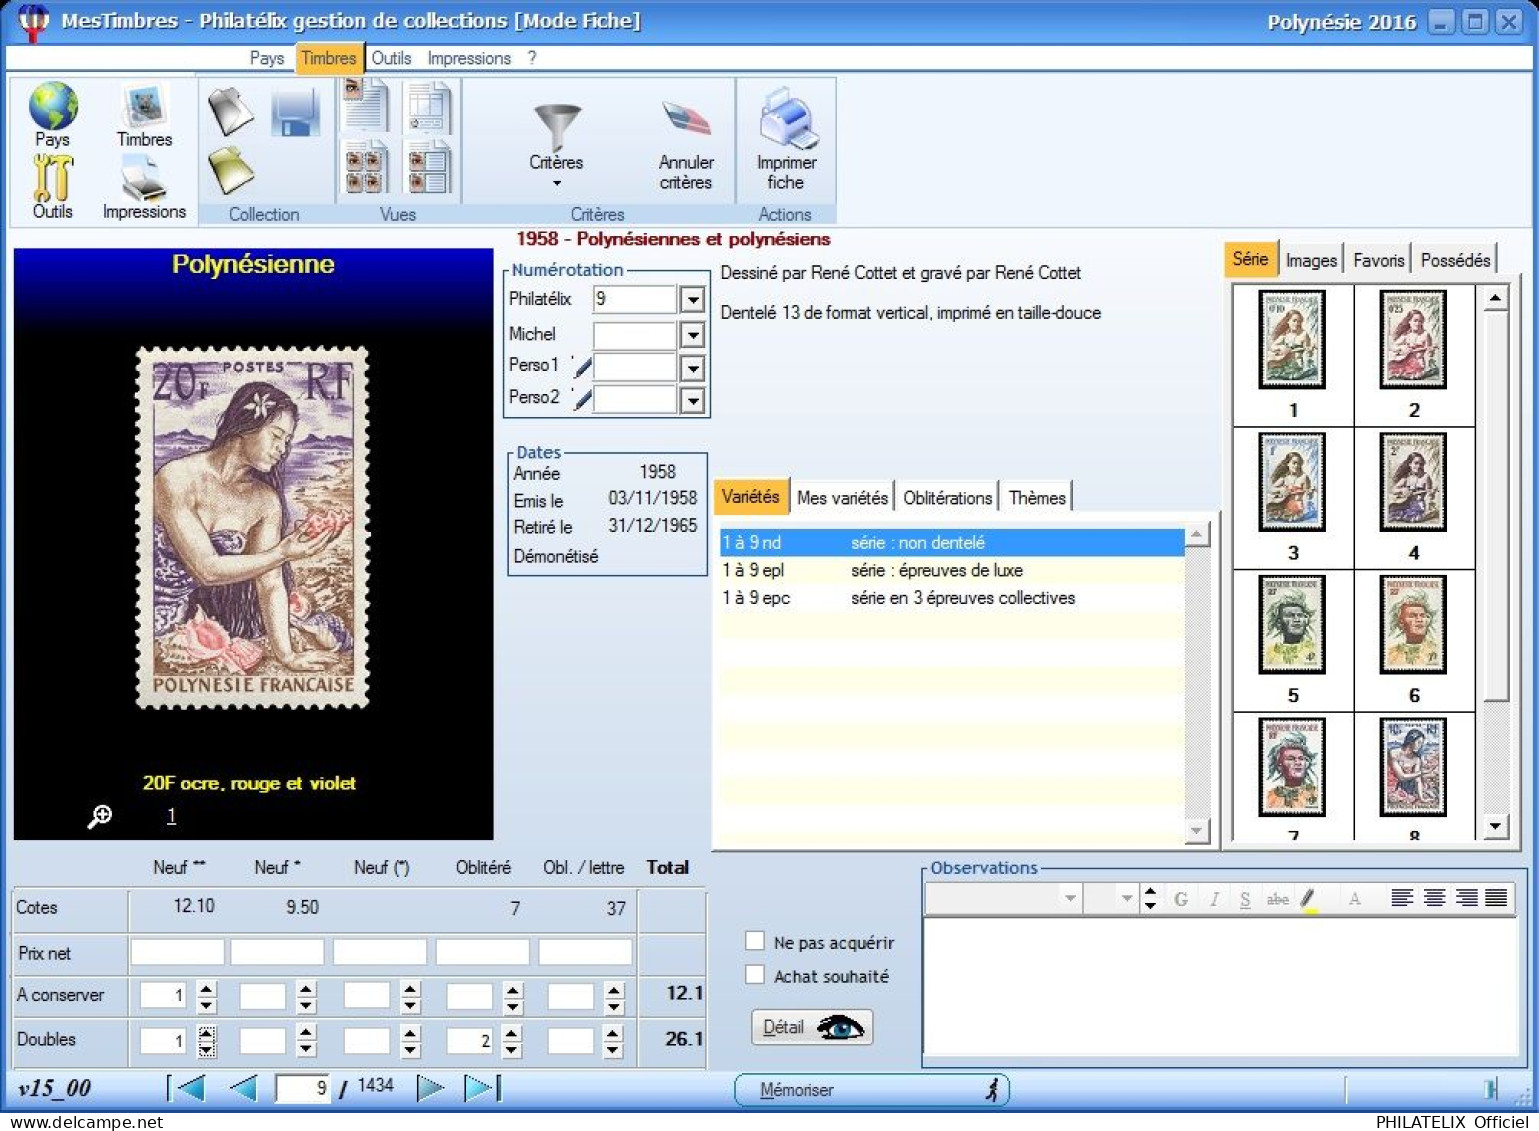This screenshot has height=1131, width=1539.
Task: Toggle underline S formatting in Observations
Action: point(1245,898)
